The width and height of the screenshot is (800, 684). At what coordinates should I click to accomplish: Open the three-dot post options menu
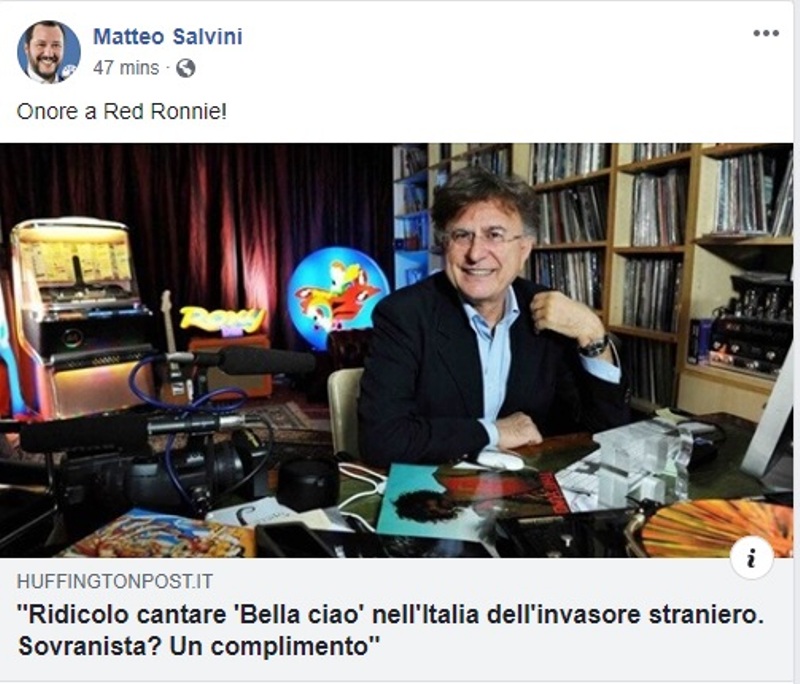click(766, 34)
